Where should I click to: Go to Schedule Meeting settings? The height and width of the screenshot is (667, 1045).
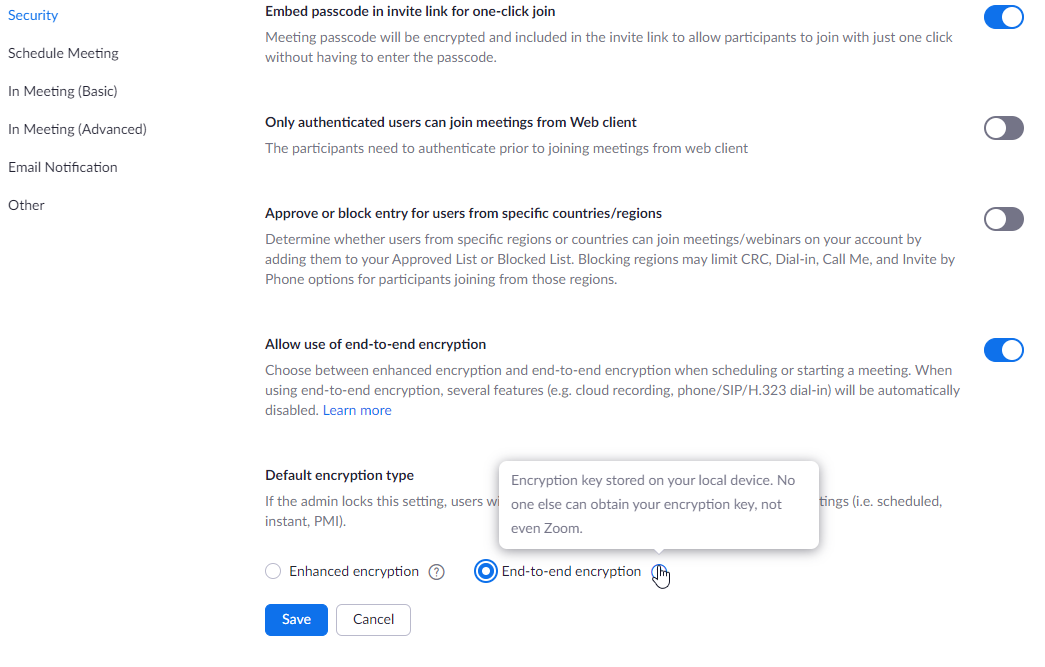tap(63, 53)
